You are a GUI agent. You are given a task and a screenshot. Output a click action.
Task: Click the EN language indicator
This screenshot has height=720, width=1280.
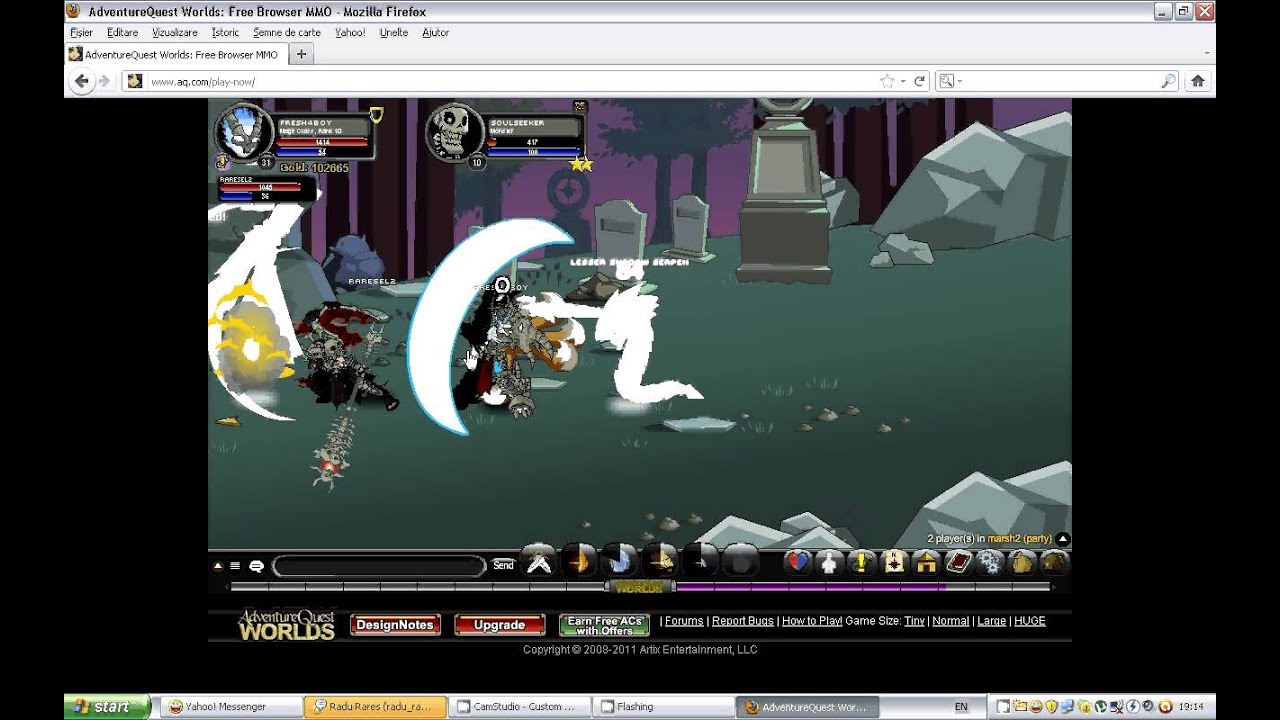(961, 706)
